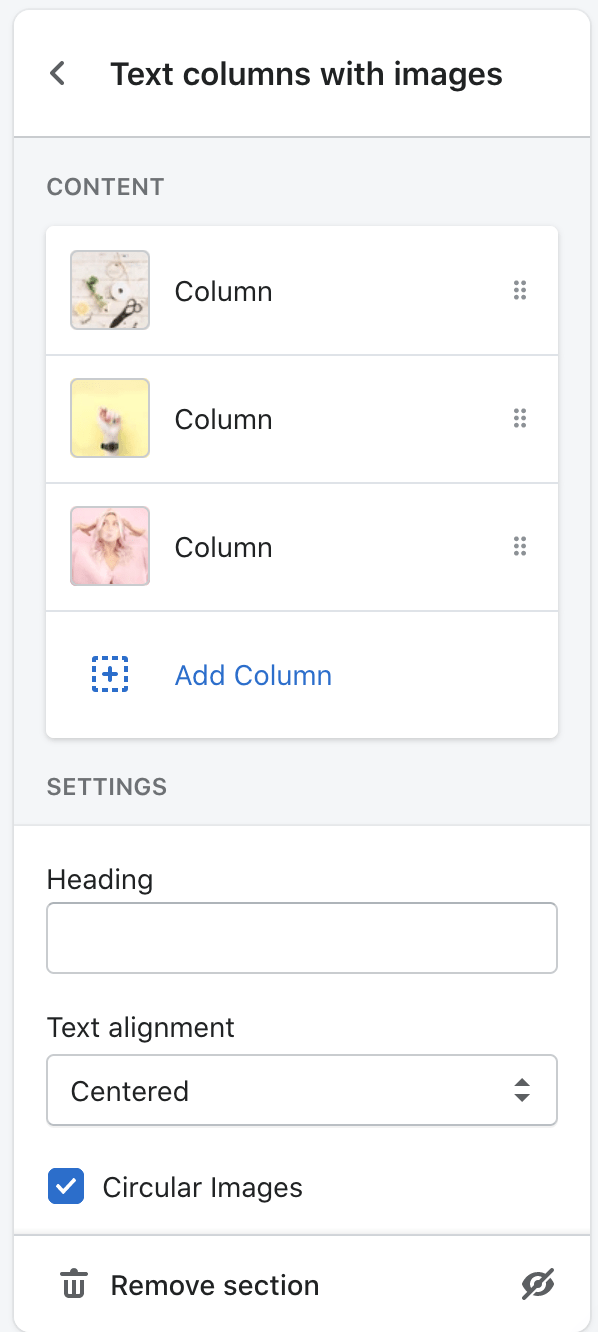Change alignment from Centered using the selector
Viewport: 598px width, 1332px height.
[301, 1090]
